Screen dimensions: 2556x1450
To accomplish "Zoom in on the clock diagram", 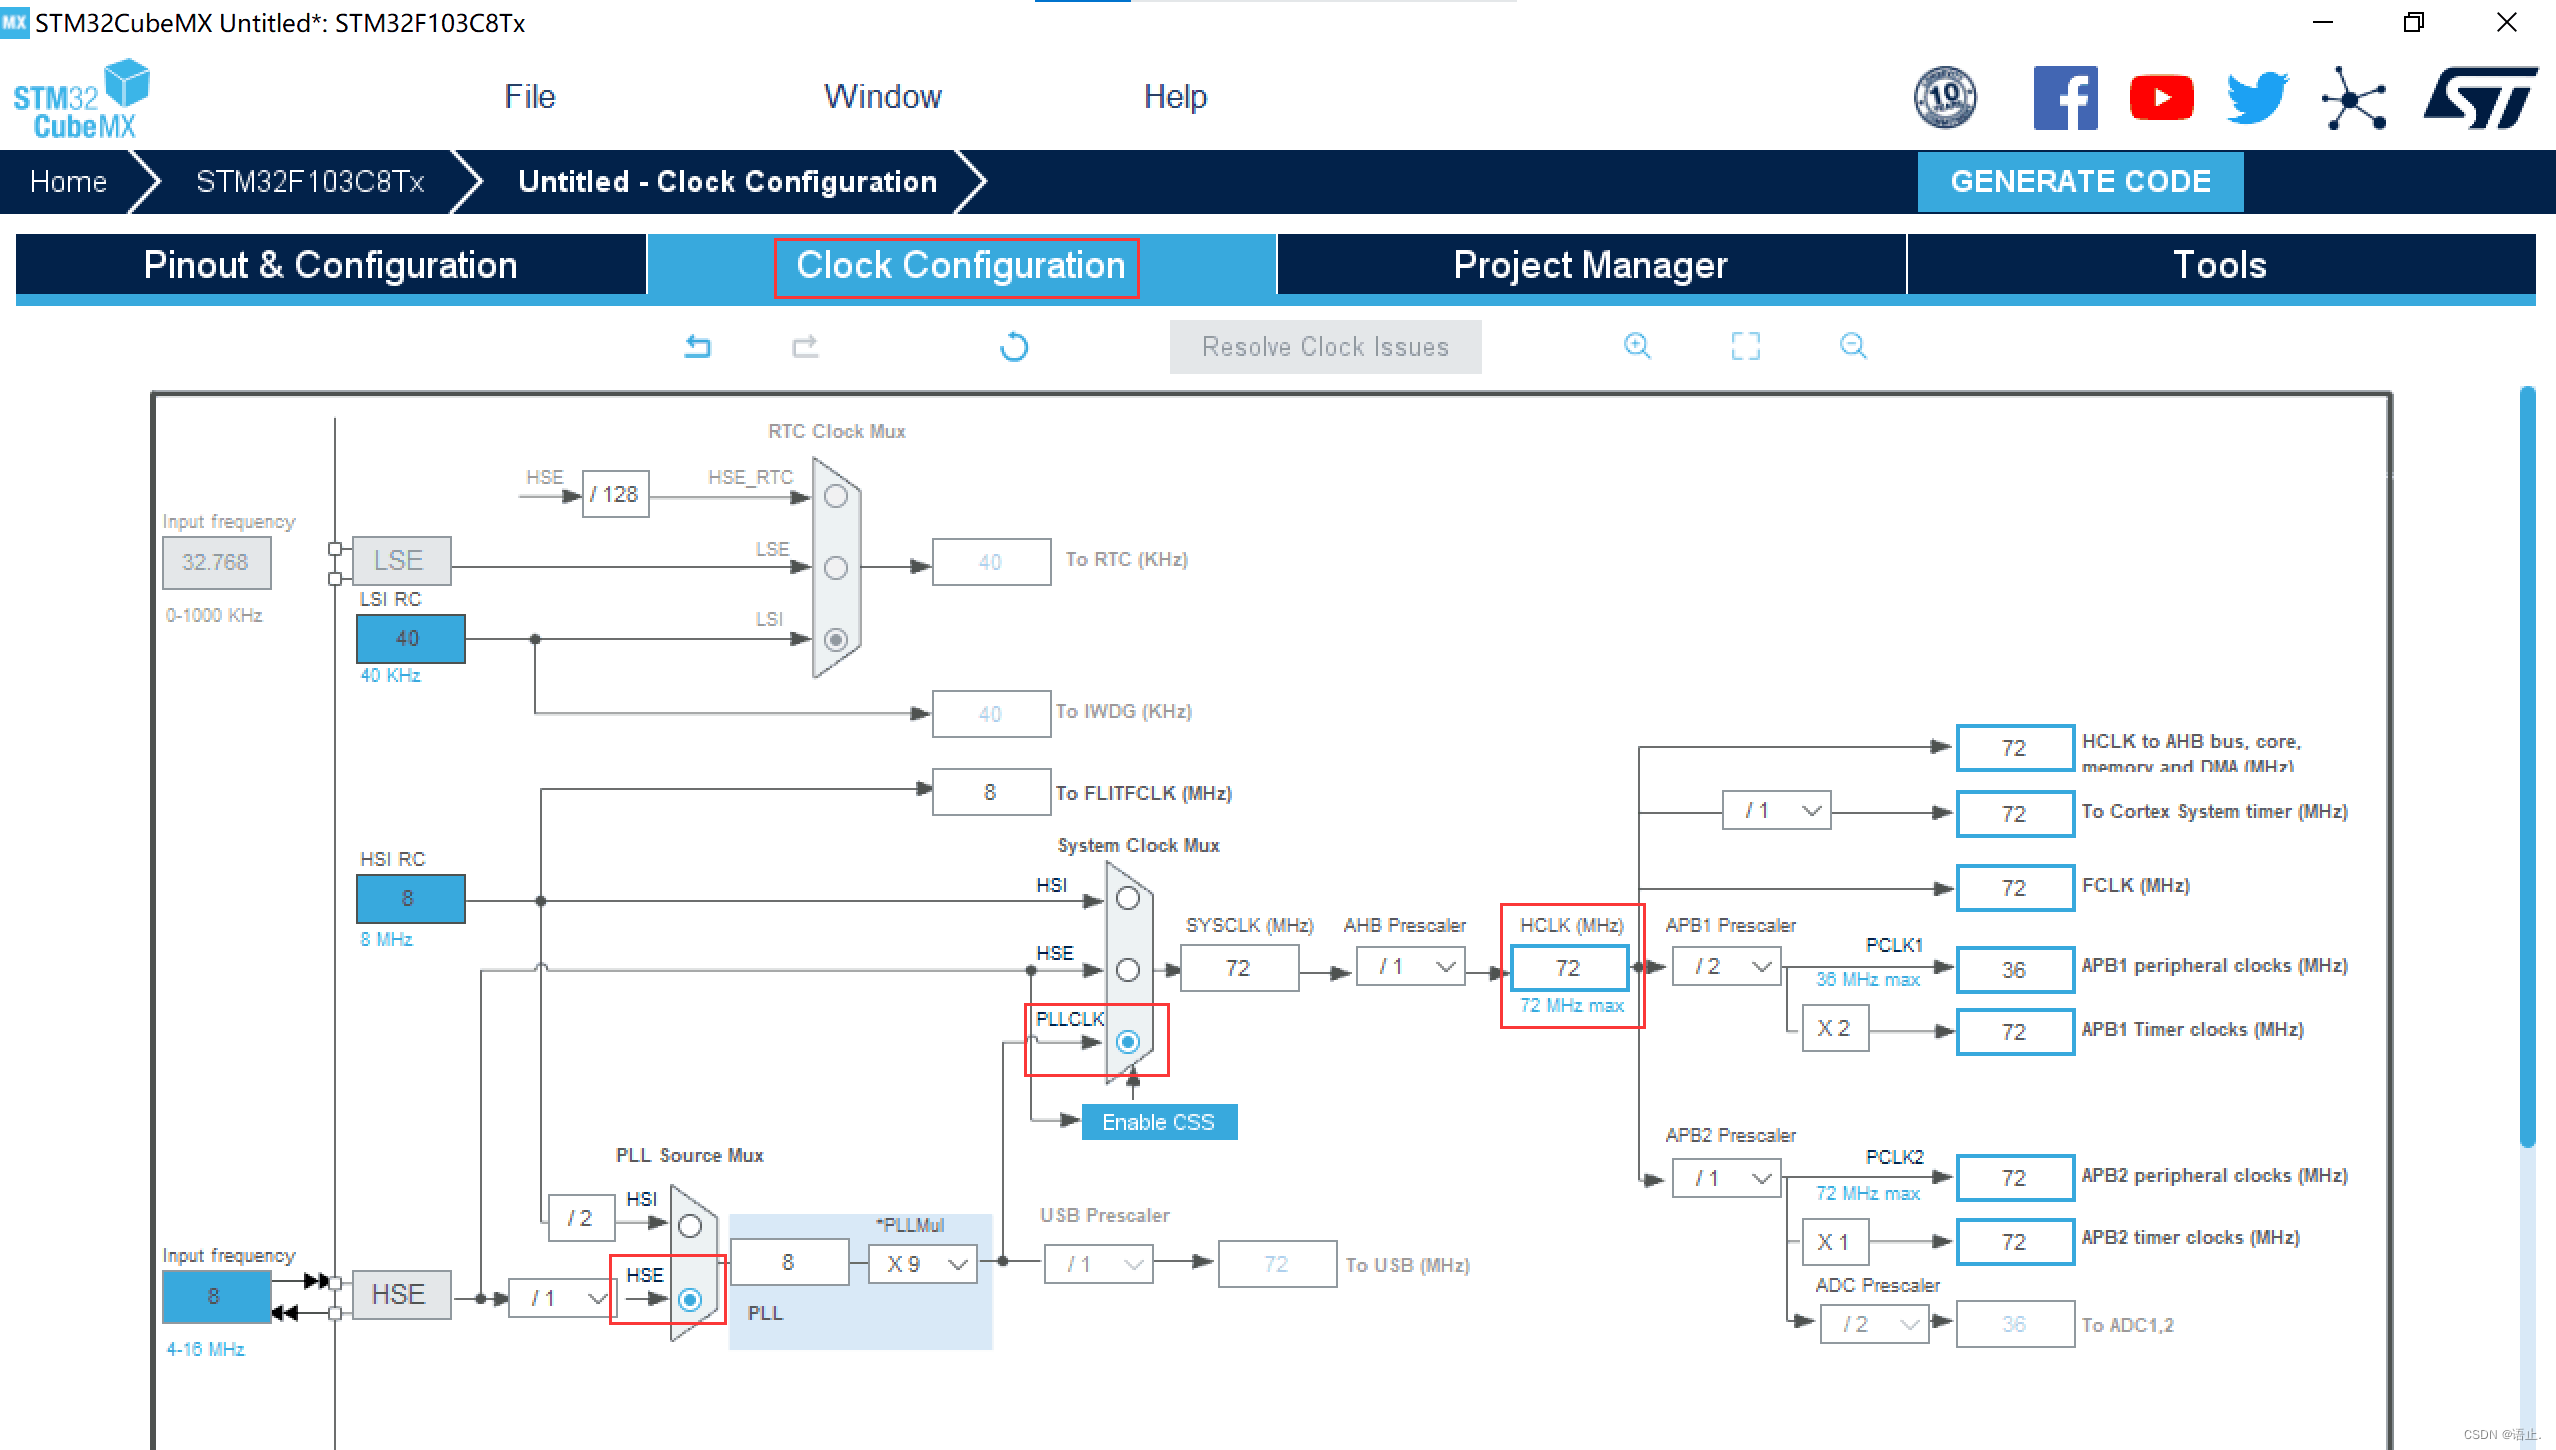I will pyautogui.click(x=1637, y=346).
